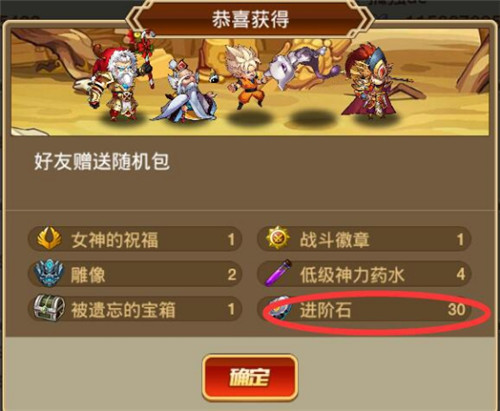This screenshot has width=500, height=411.
Task: Select the 进阶石 reward row label
Action: pyautogui.click(x=325, y=310)
